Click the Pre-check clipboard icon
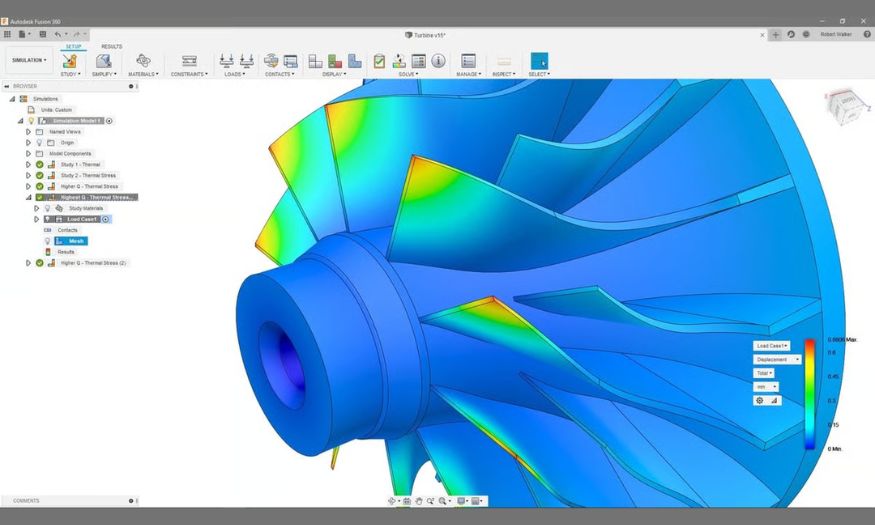 coord(379,61)
